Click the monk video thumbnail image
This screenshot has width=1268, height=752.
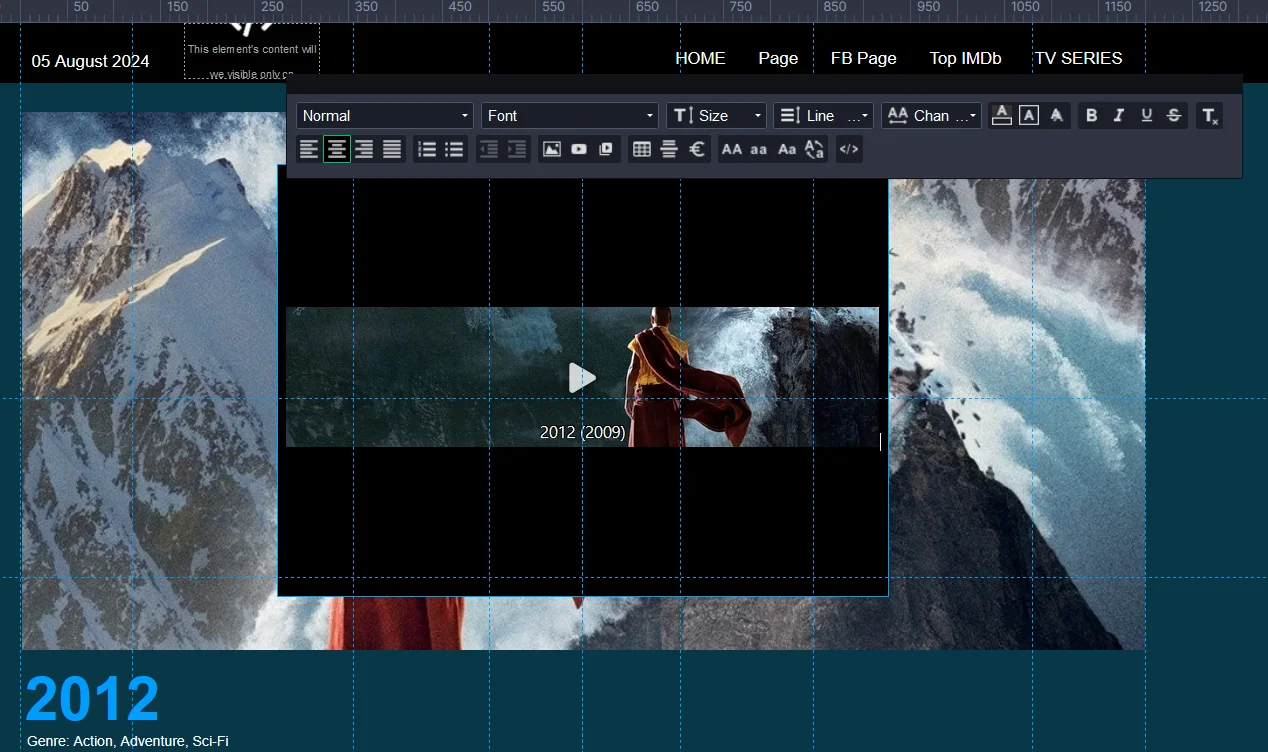pos(582,377)
